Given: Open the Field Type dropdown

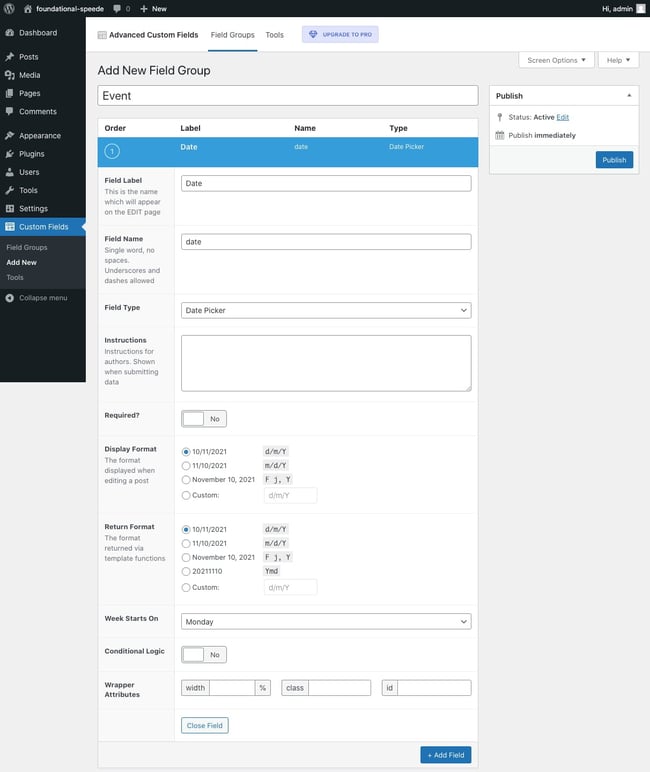Looking at the screenshot, I should tap(326, 311).
